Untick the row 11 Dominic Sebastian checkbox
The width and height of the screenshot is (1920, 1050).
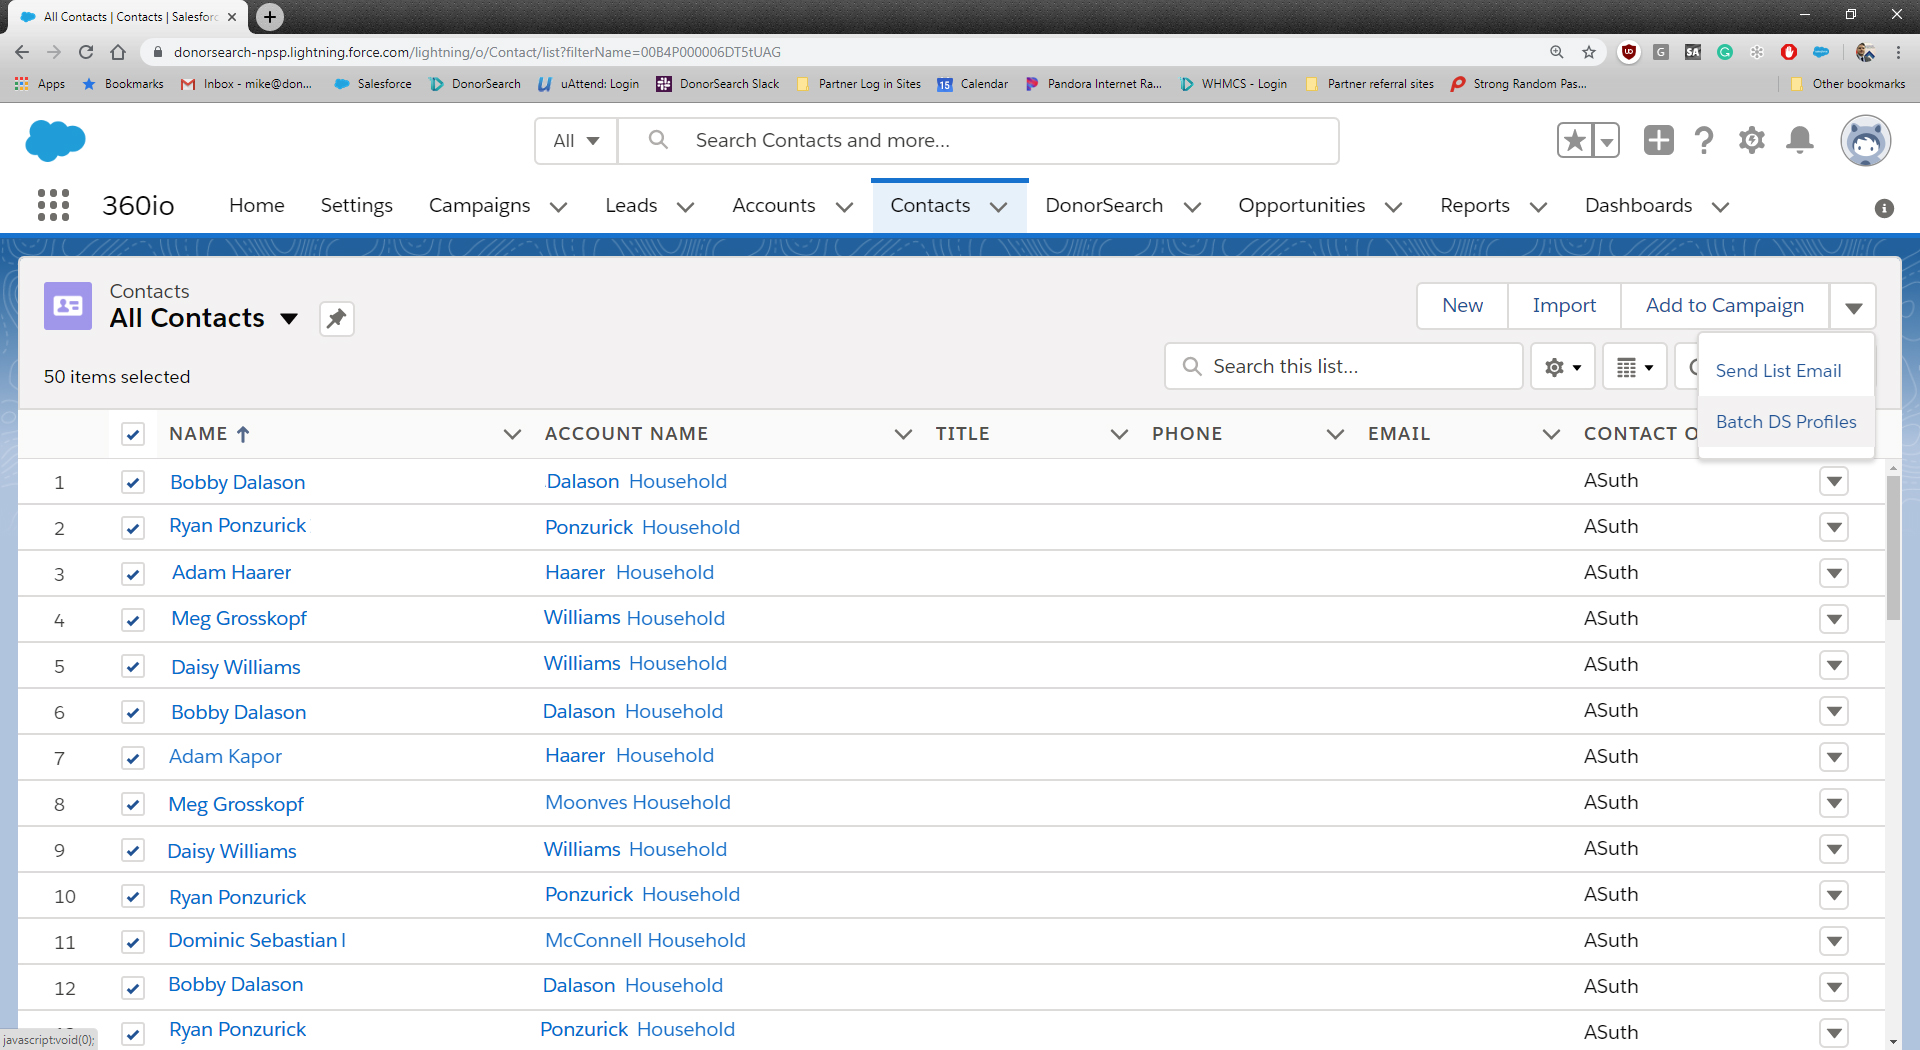coord(133,942)
